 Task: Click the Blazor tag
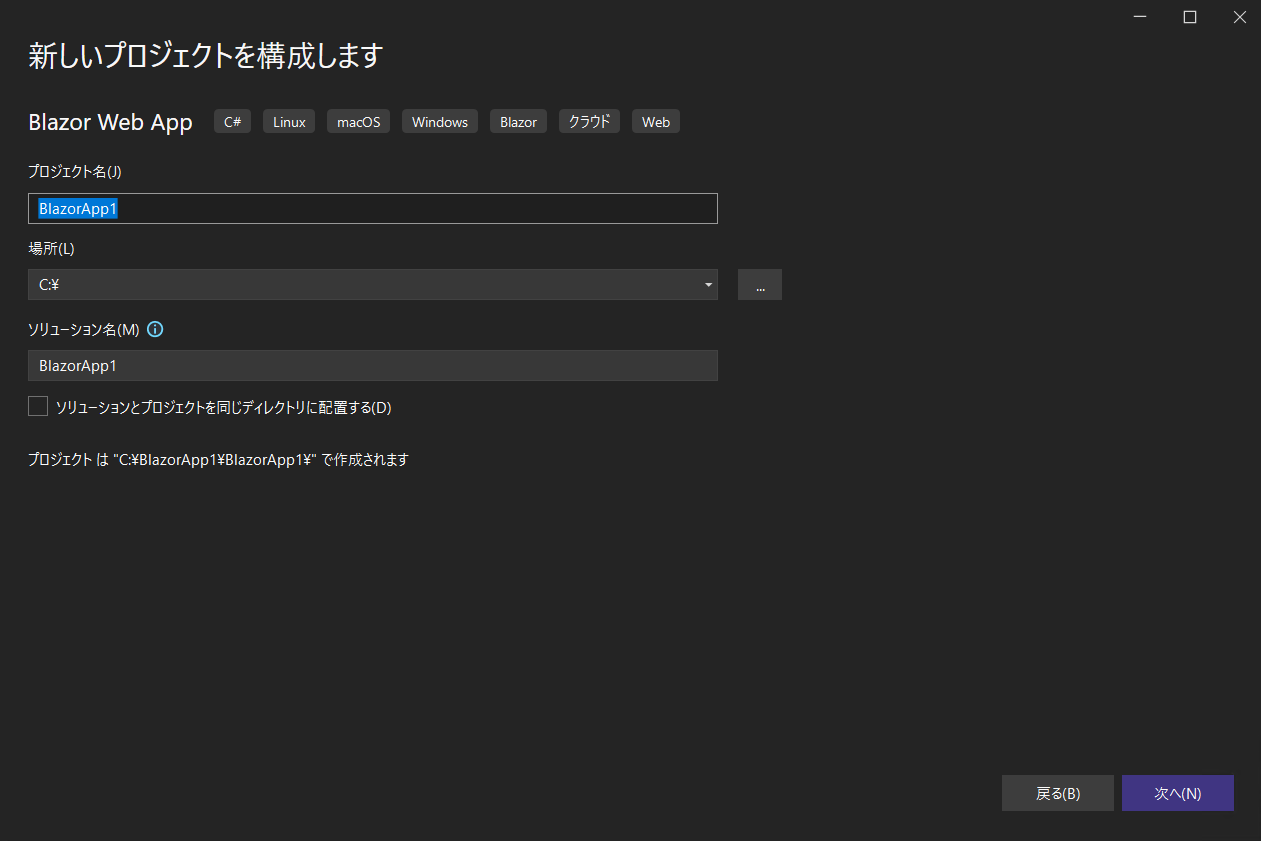(518, 122)
